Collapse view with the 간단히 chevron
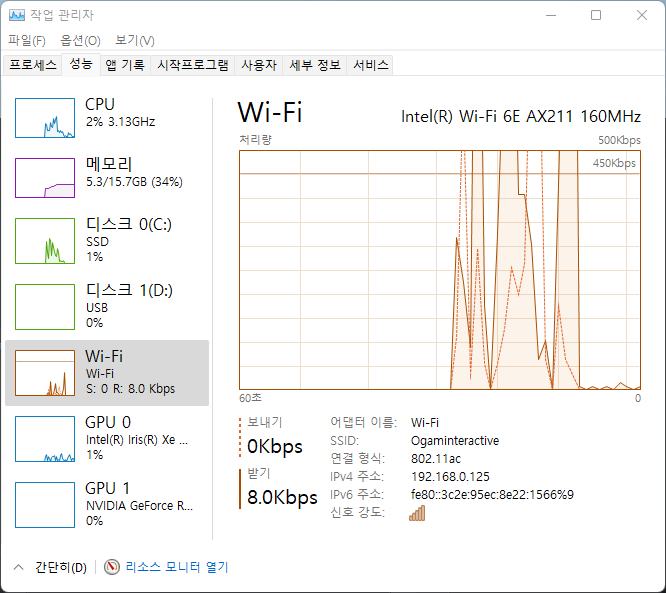 pos(19,567)
